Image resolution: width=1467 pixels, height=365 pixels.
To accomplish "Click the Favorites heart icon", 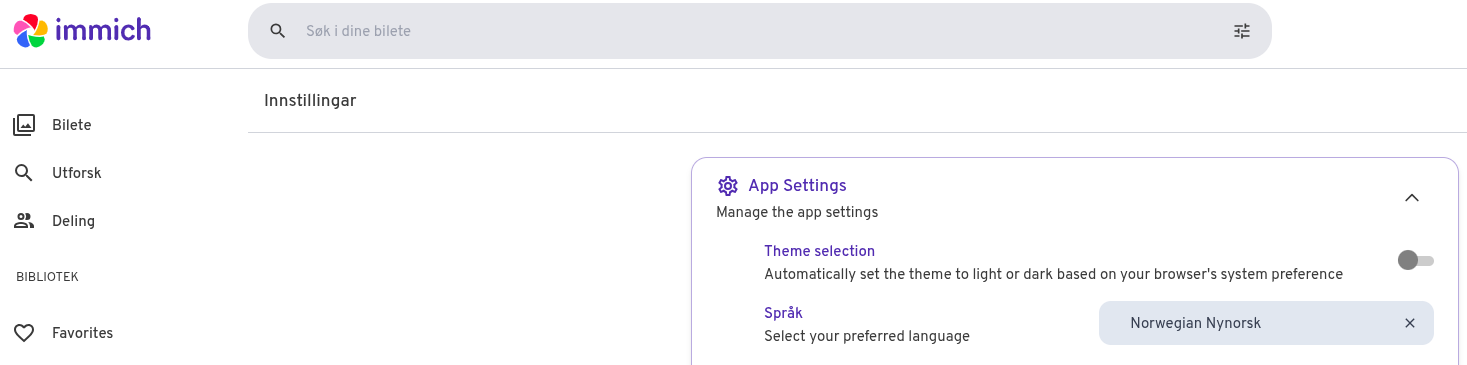I will [24, 333].
